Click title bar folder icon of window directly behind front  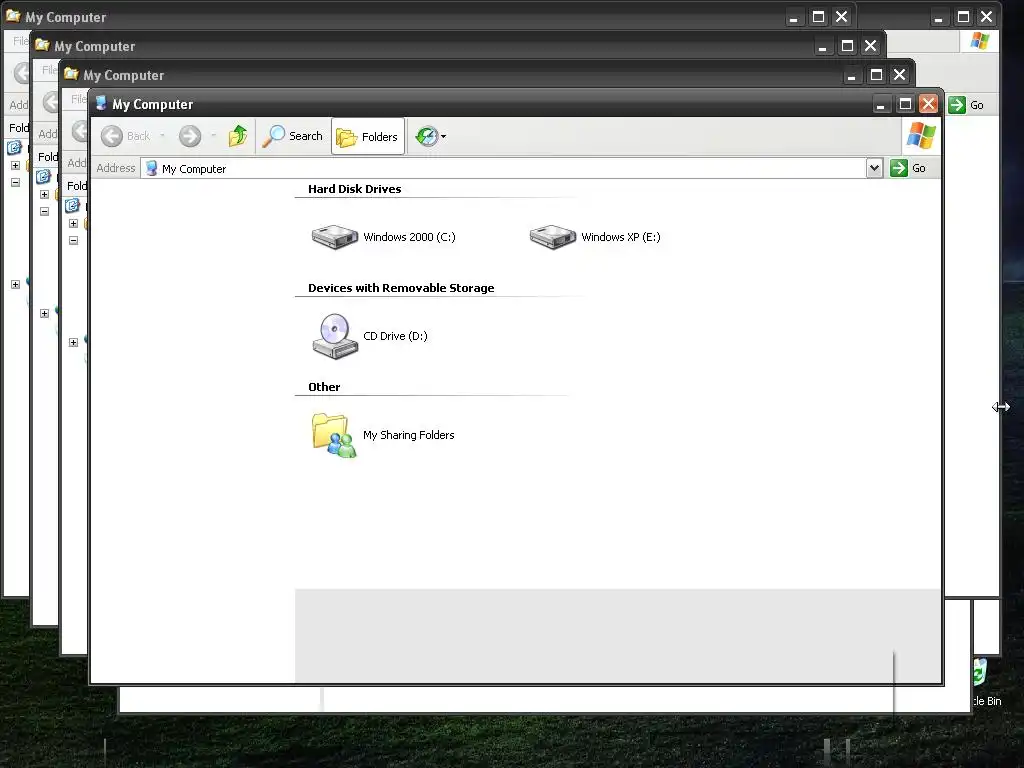tap(71, 74)
